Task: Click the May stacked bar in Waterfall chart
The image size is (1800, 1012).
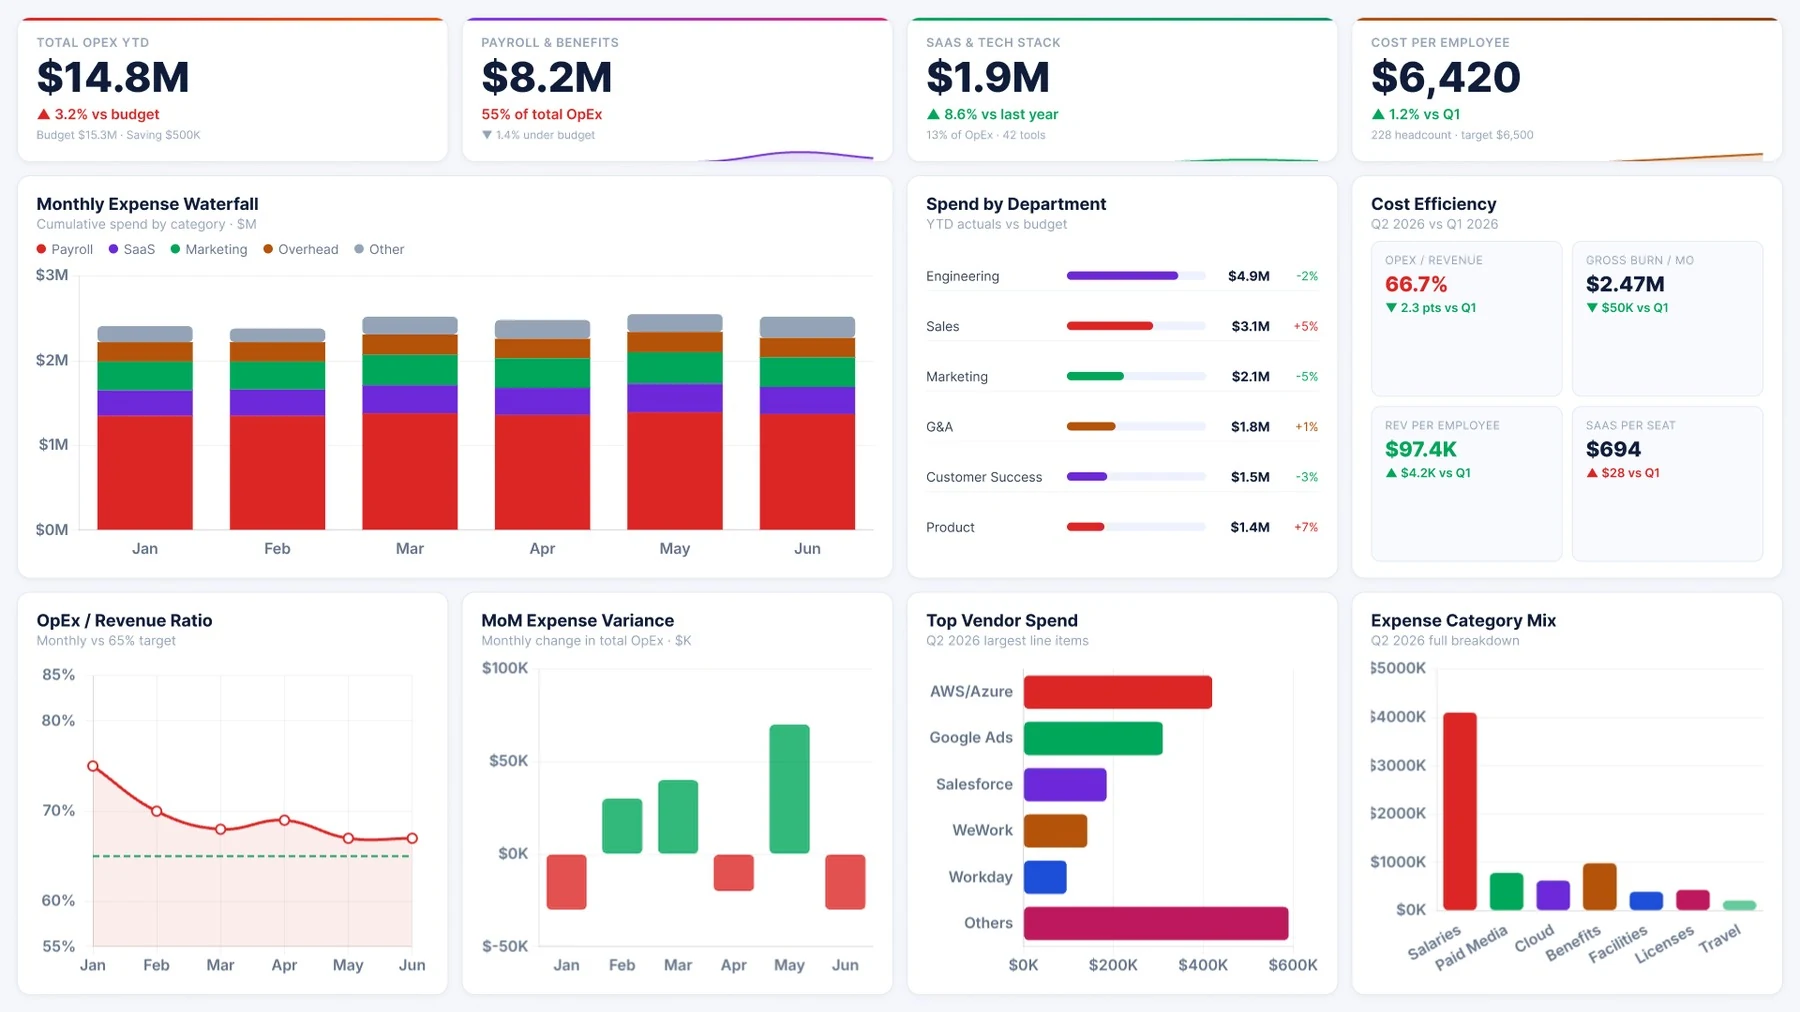Action: coord(675,422)
